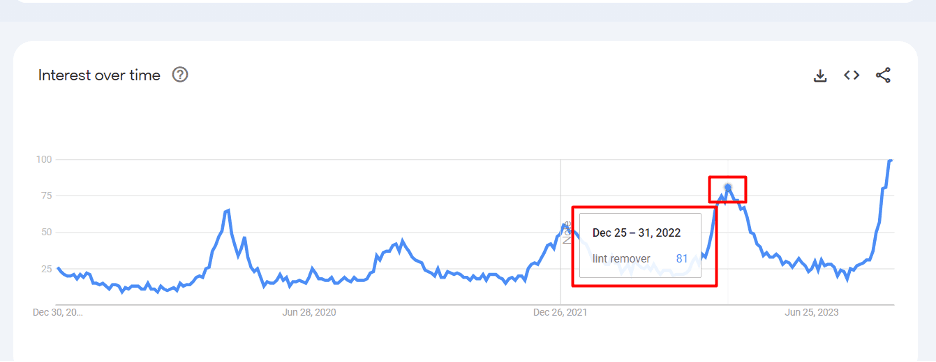The width and height of the screenshot is (936, 362).
Task: Open the embed code icon
Action: tap(852, 75)
